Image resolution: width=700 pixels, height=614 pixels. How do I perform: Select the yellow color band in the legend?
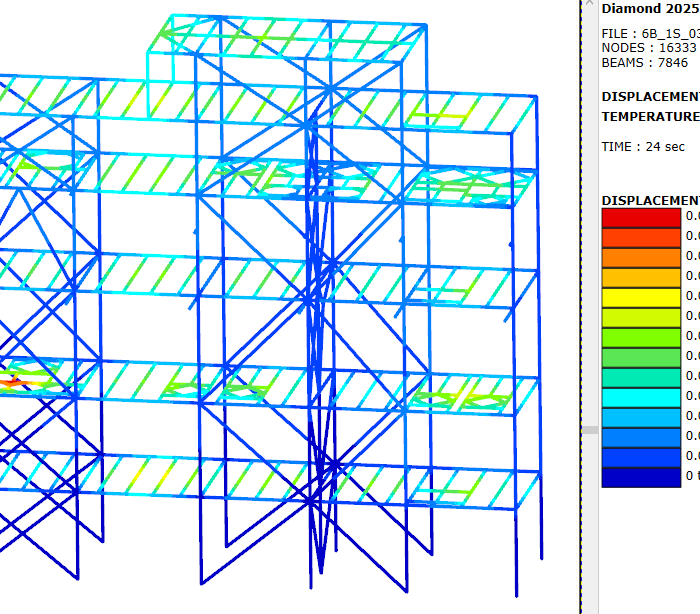point(640,297)
